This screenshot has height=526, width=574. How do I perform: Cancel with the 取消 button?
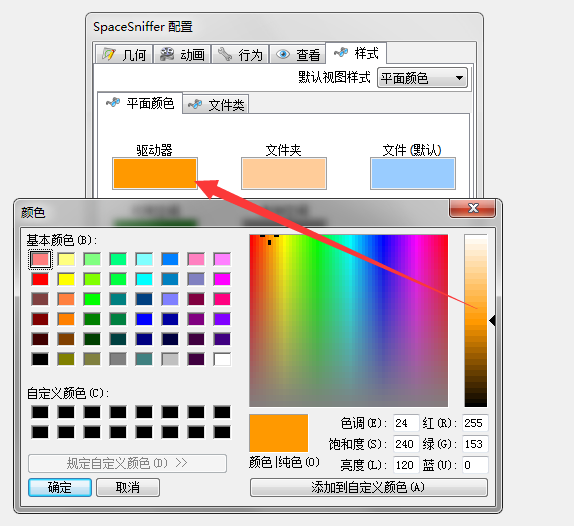pos(128,487)
